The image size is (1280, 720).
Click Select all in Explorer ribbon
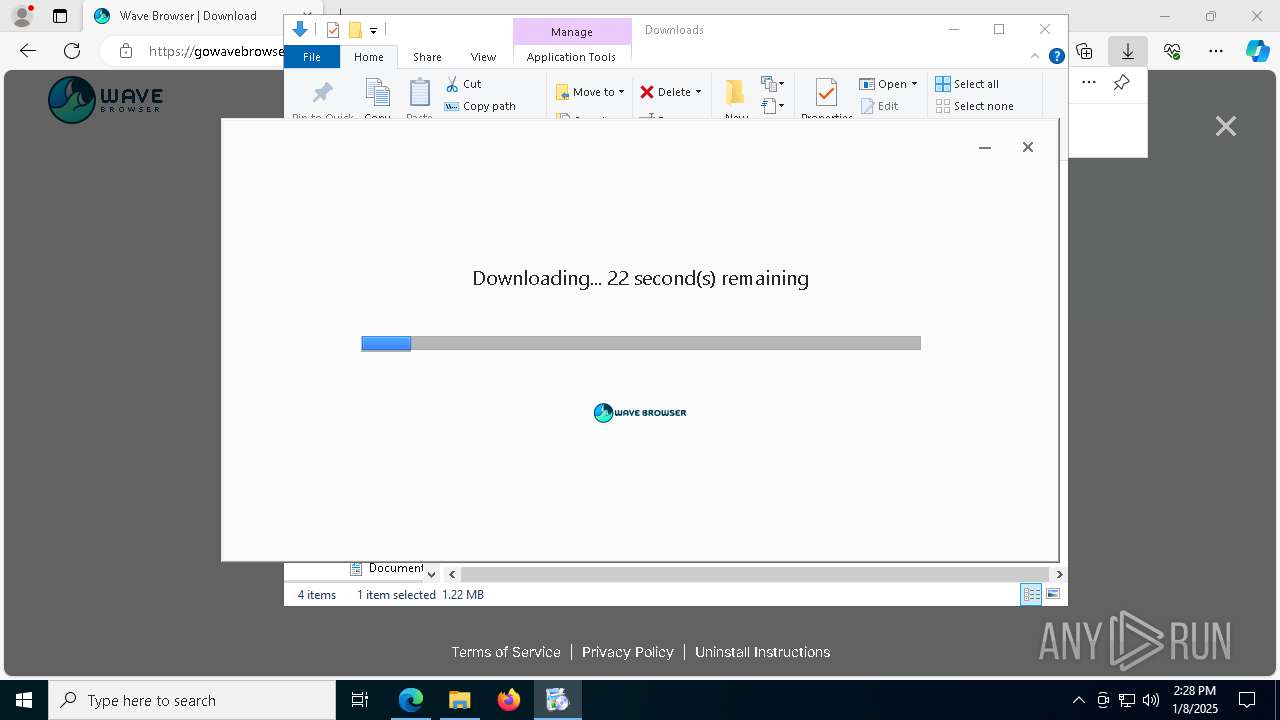(967, 84)
